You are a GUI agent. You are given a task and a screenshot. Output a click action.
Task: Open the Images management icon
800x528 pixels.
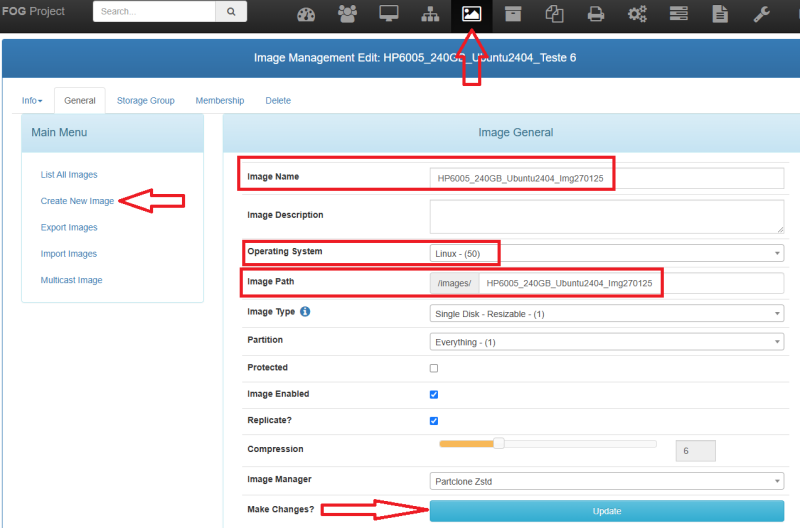pos(471,14)
